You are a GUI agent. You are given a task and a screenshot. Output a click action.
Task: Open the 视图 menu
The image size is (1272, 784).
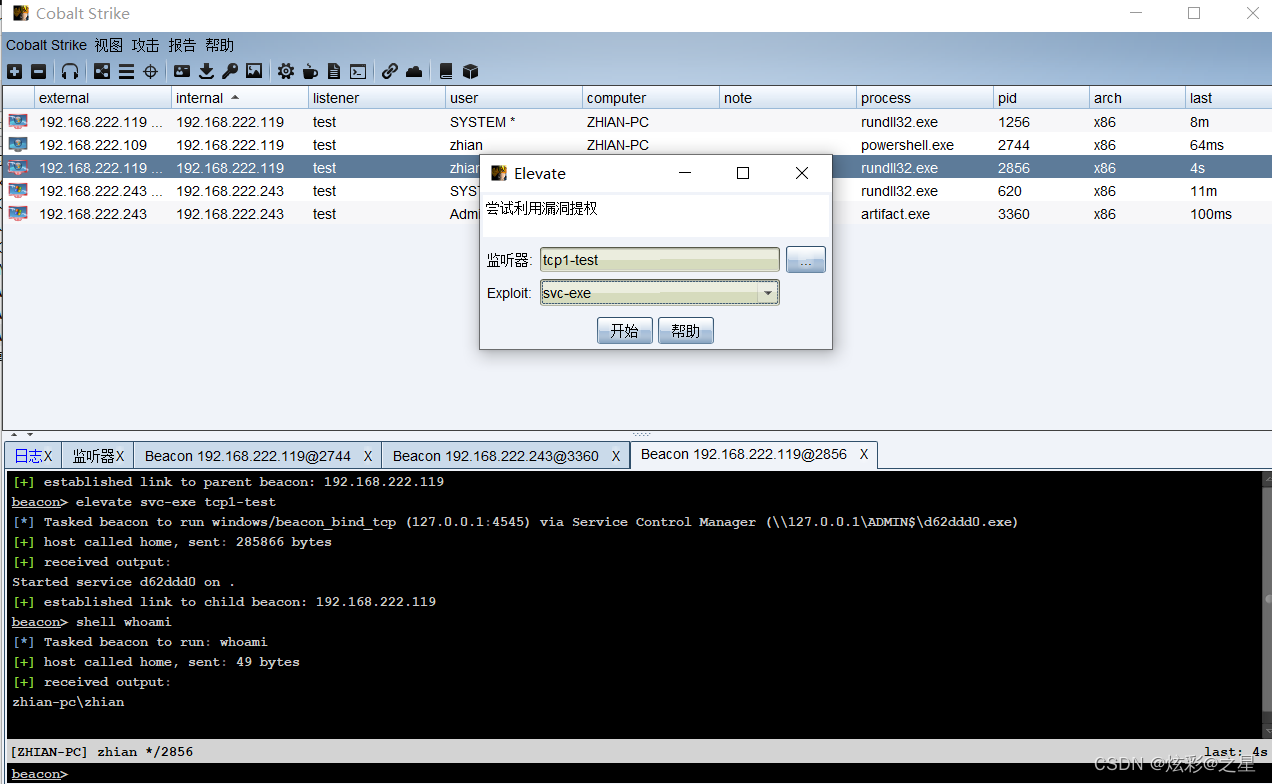pos(109,45)
